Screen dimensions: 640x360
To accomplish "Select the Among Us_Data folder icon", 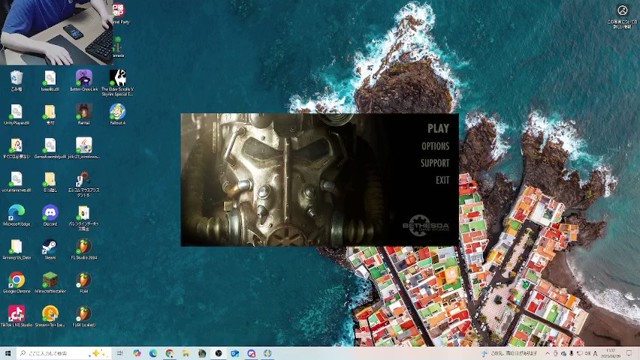I will pos(16,249).
